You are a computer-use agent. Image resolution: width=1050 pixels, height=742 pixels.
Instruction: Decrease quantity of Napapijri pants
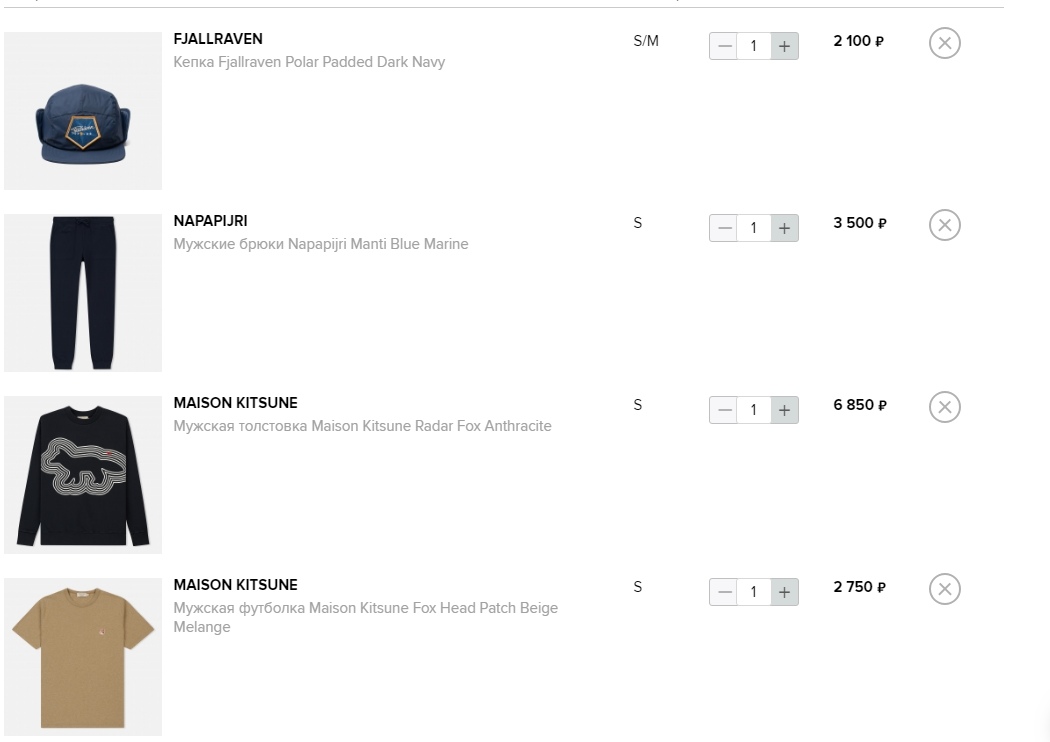tap(725, 228)
